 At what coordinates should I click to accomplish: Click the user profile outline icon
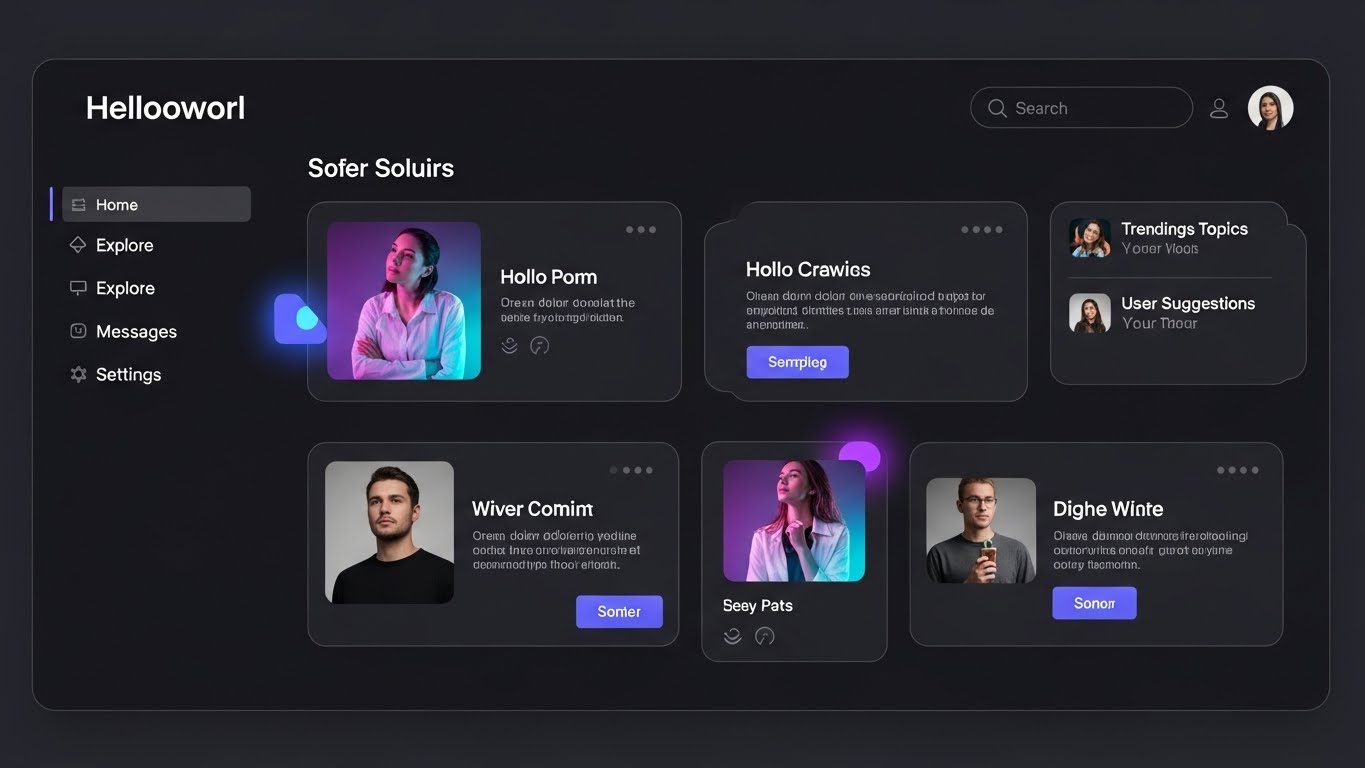(1219, 108)
